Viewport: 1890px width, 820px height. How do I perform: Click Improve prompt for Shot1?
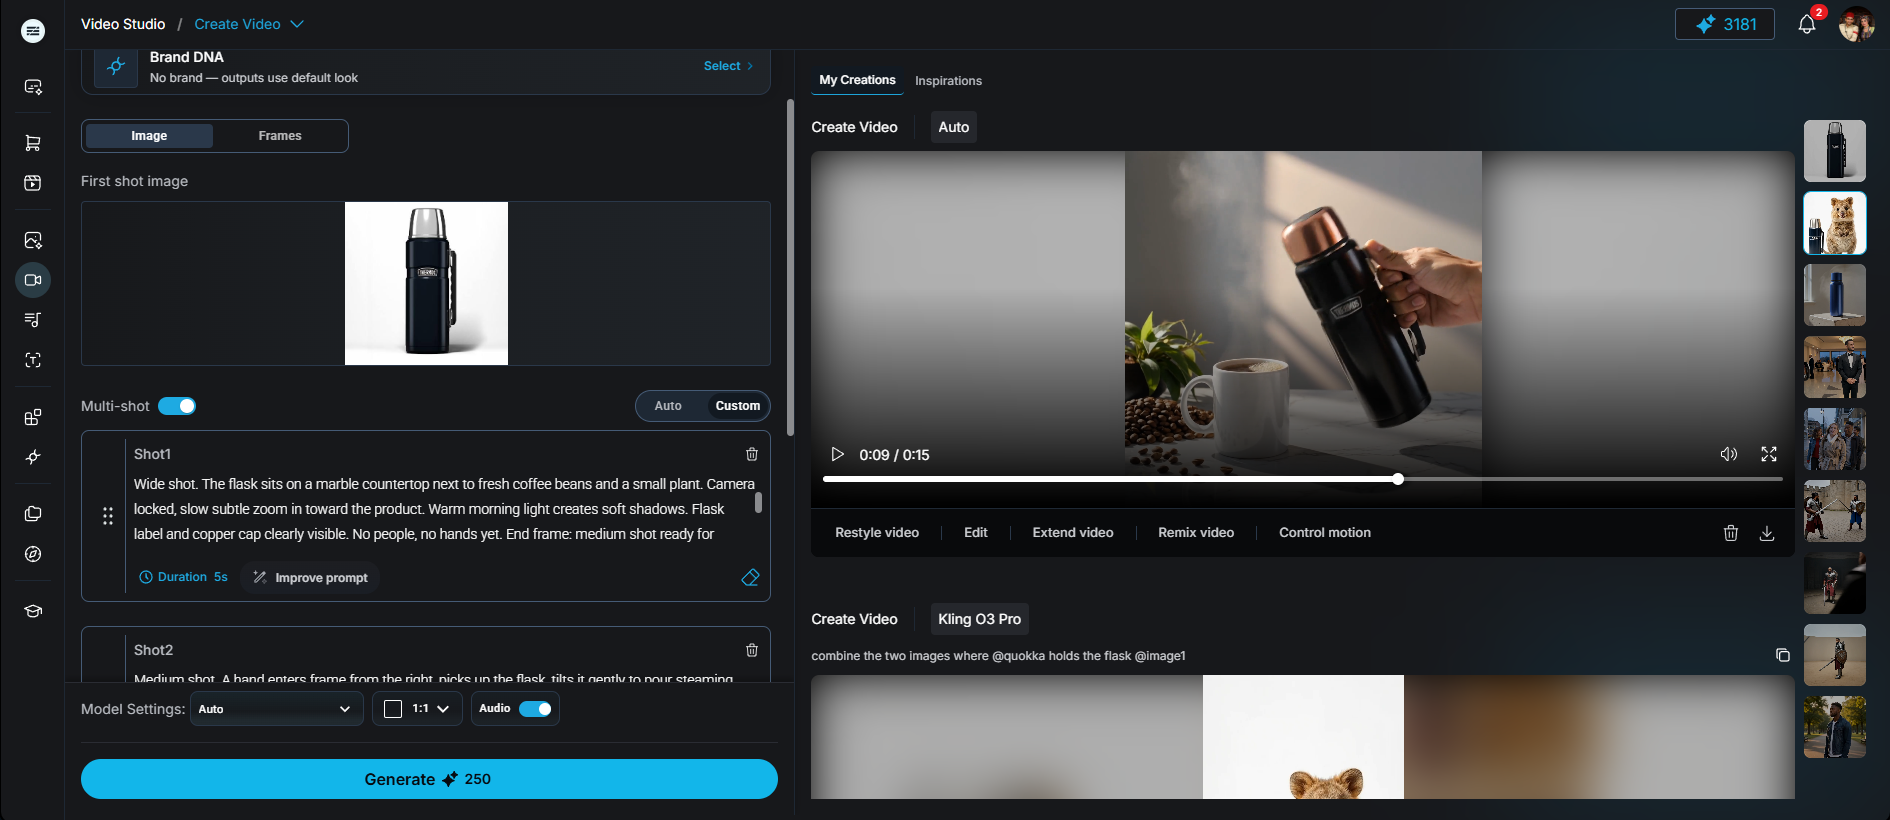click(311, 577)
